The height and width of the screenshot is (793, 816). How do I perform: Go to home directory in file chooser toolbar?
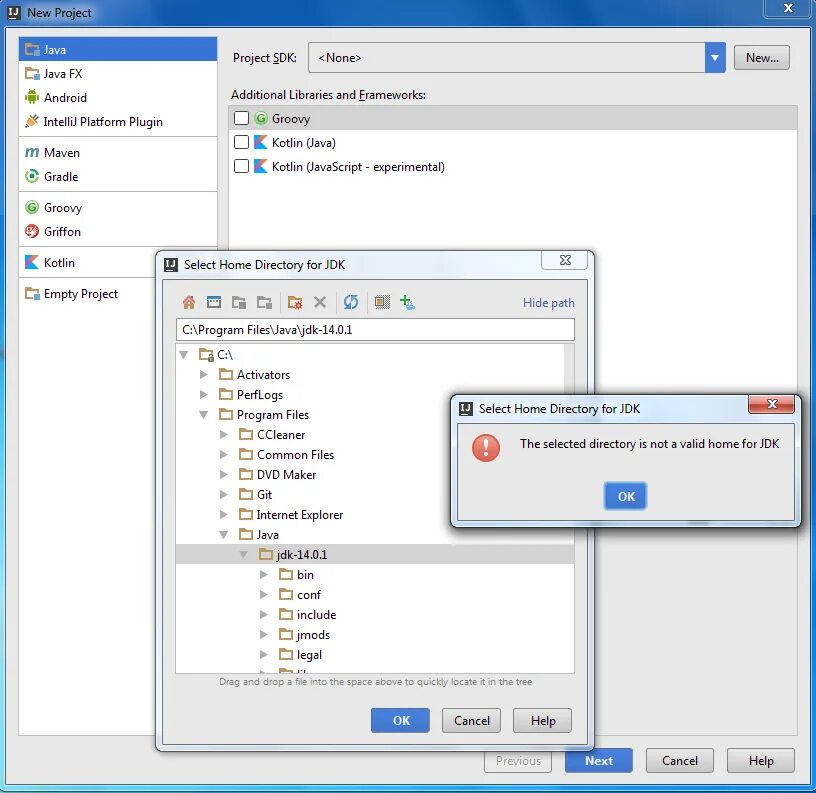click(189, 302)
